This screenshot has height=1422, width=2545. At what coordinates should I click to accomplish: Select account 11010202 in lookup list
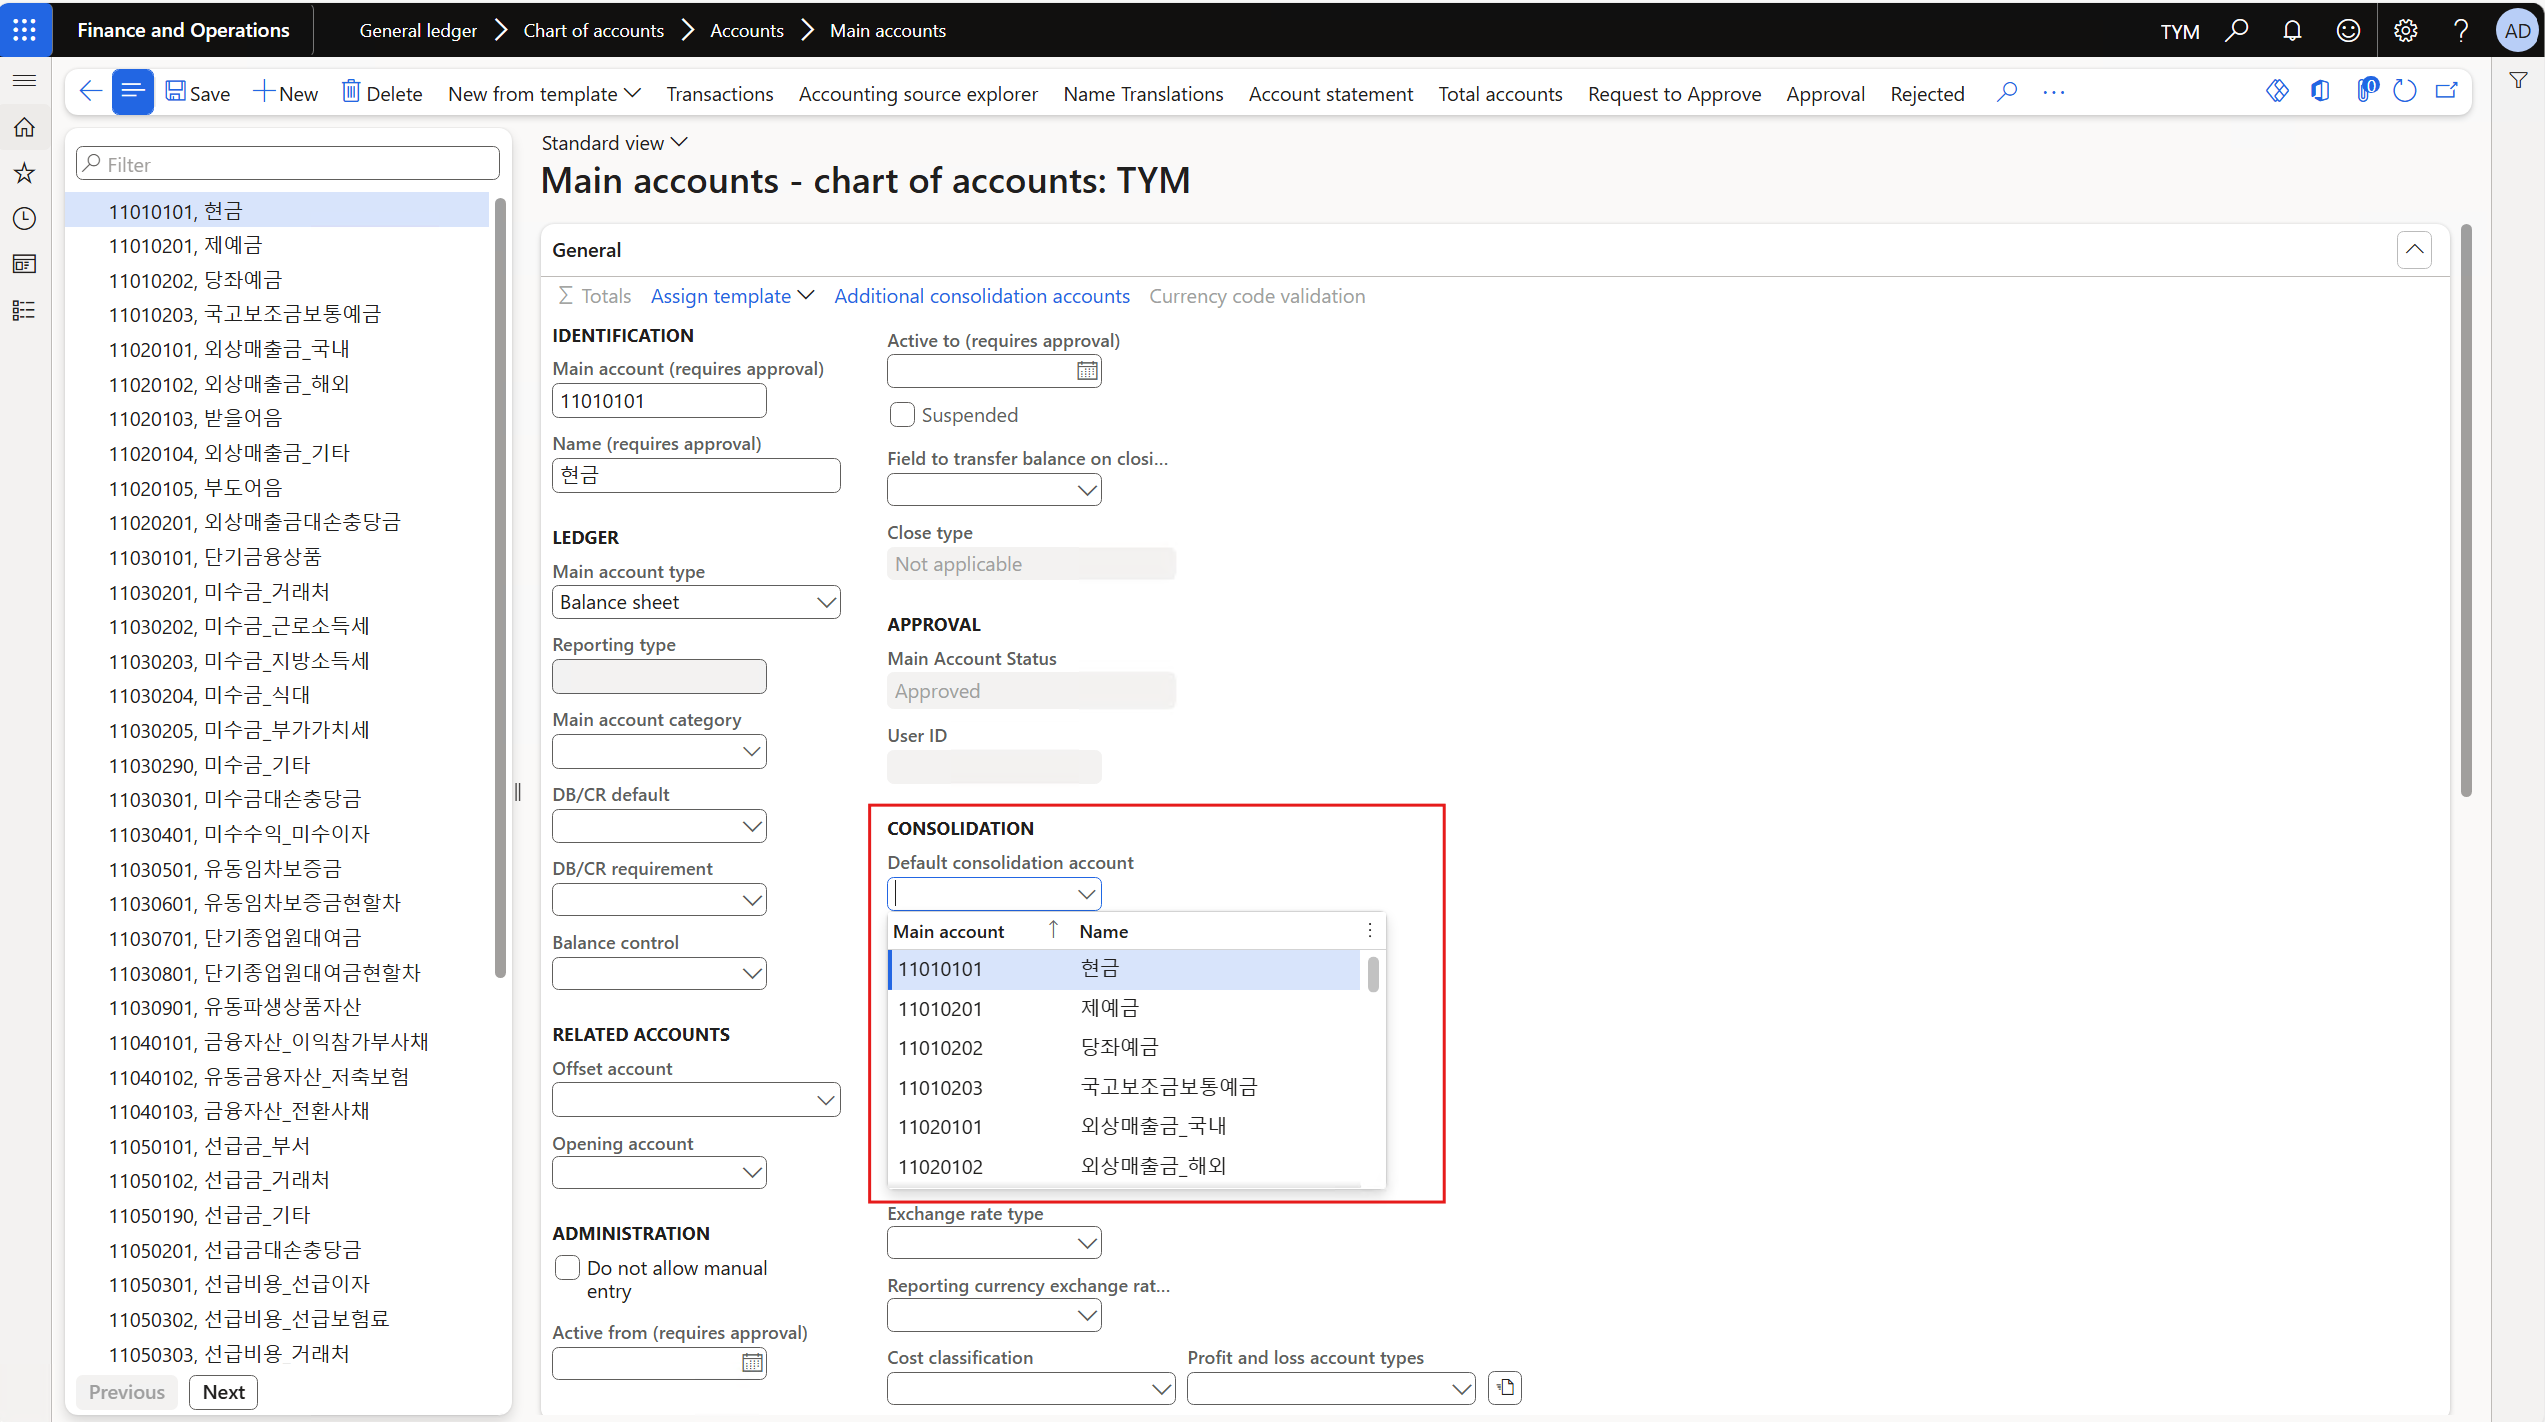(x=940, y=1048)
